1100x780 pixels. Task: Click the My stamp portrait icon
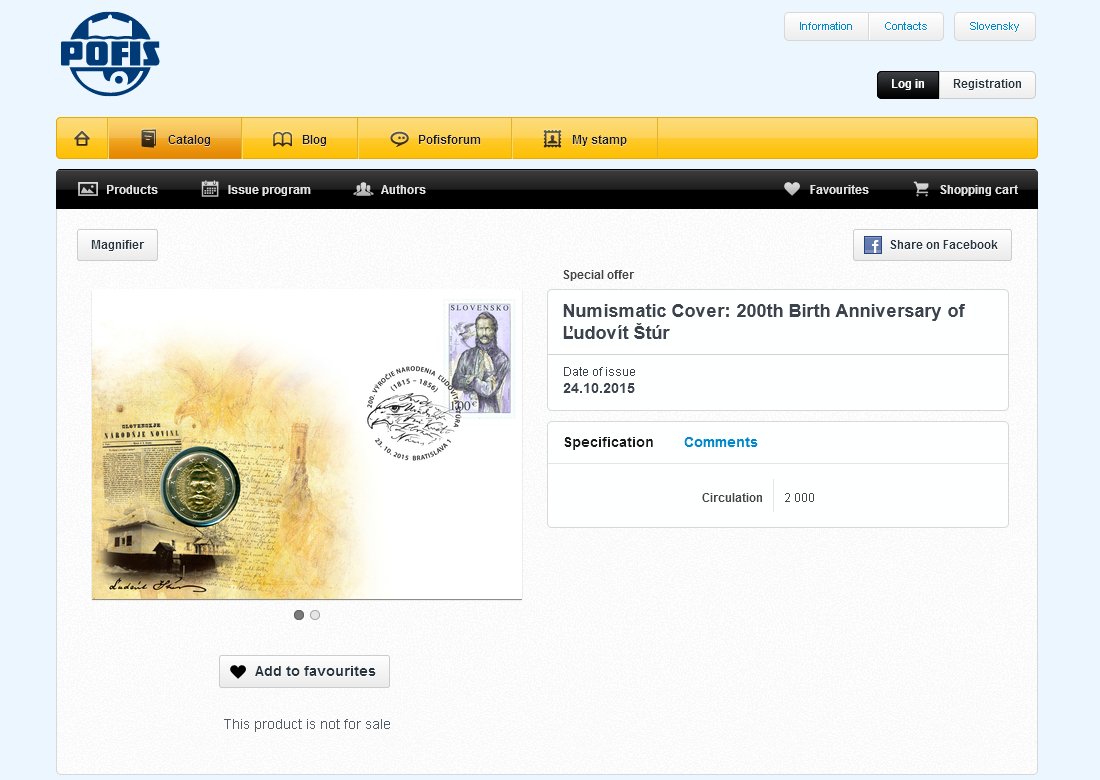tap(552, 139)
